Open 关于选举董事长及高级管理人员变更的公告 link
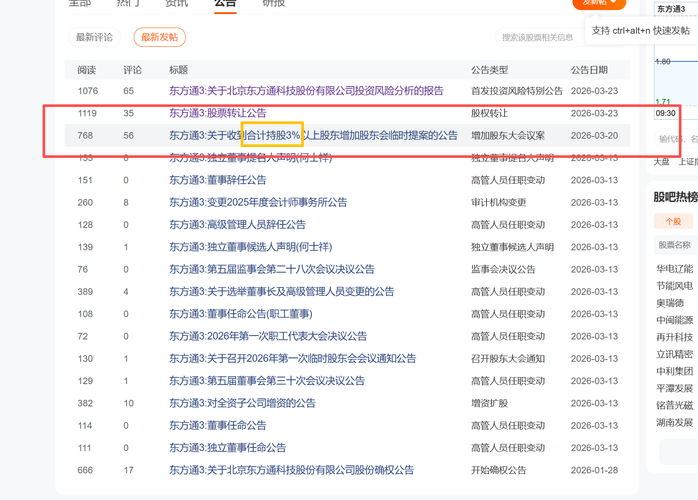 282,291
